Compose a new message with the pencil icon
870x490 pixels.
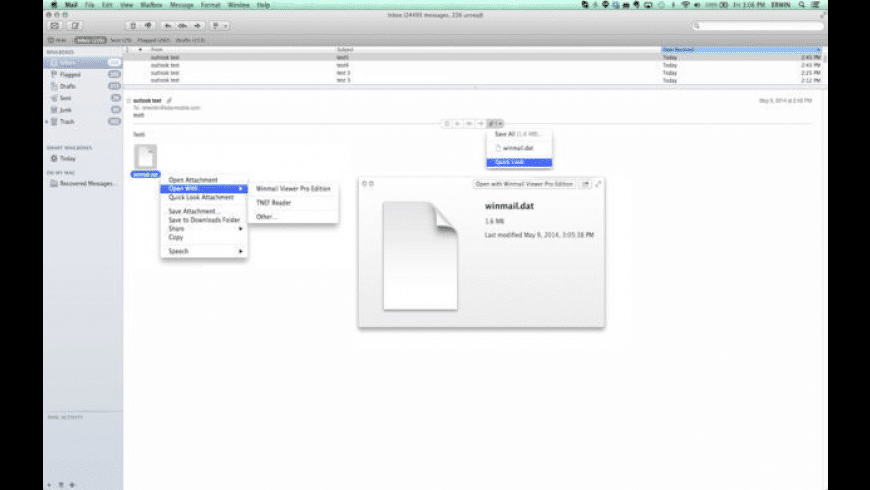click(x=75, y=26)
